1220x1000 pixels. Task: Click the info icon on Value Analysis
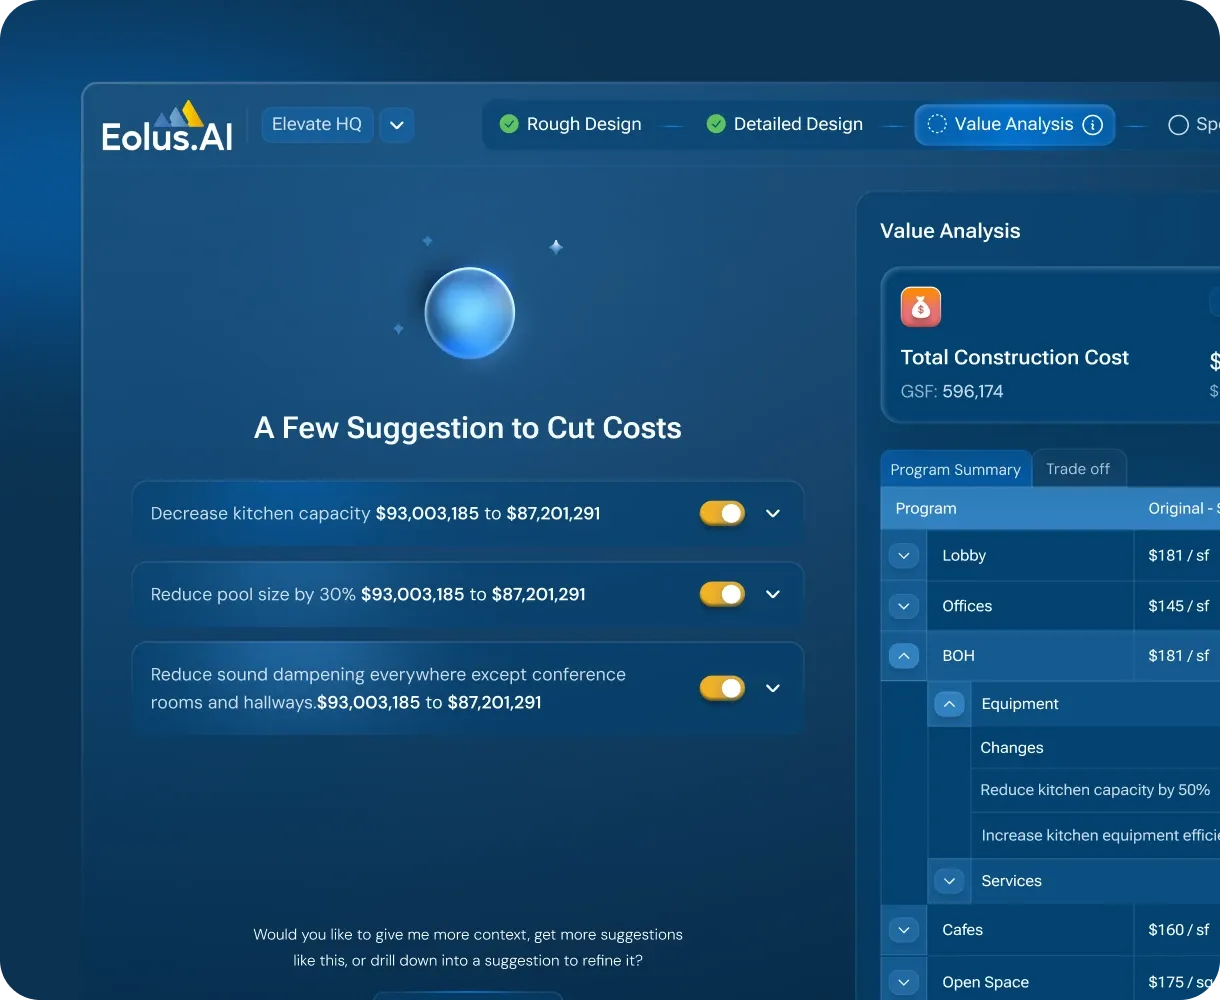(x=1093, y=125)
